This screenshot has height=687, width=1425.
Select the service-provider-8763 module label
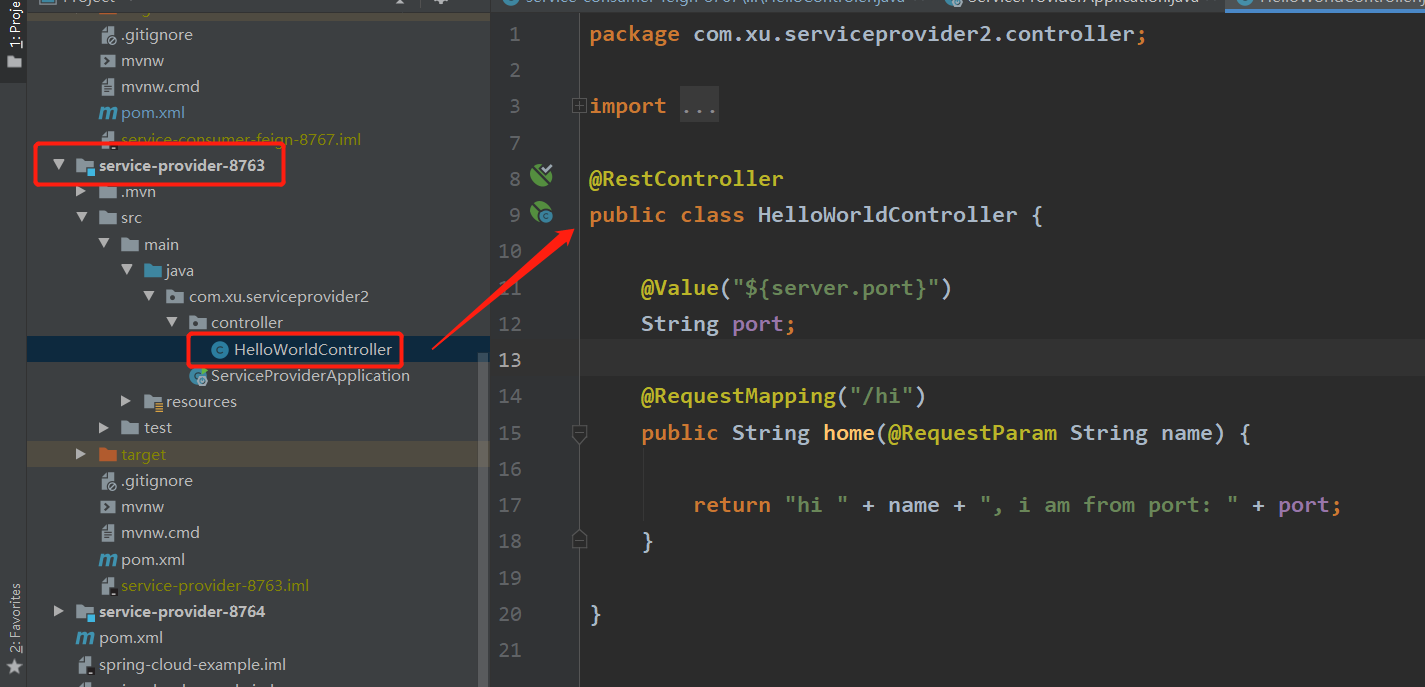[182, 165]
